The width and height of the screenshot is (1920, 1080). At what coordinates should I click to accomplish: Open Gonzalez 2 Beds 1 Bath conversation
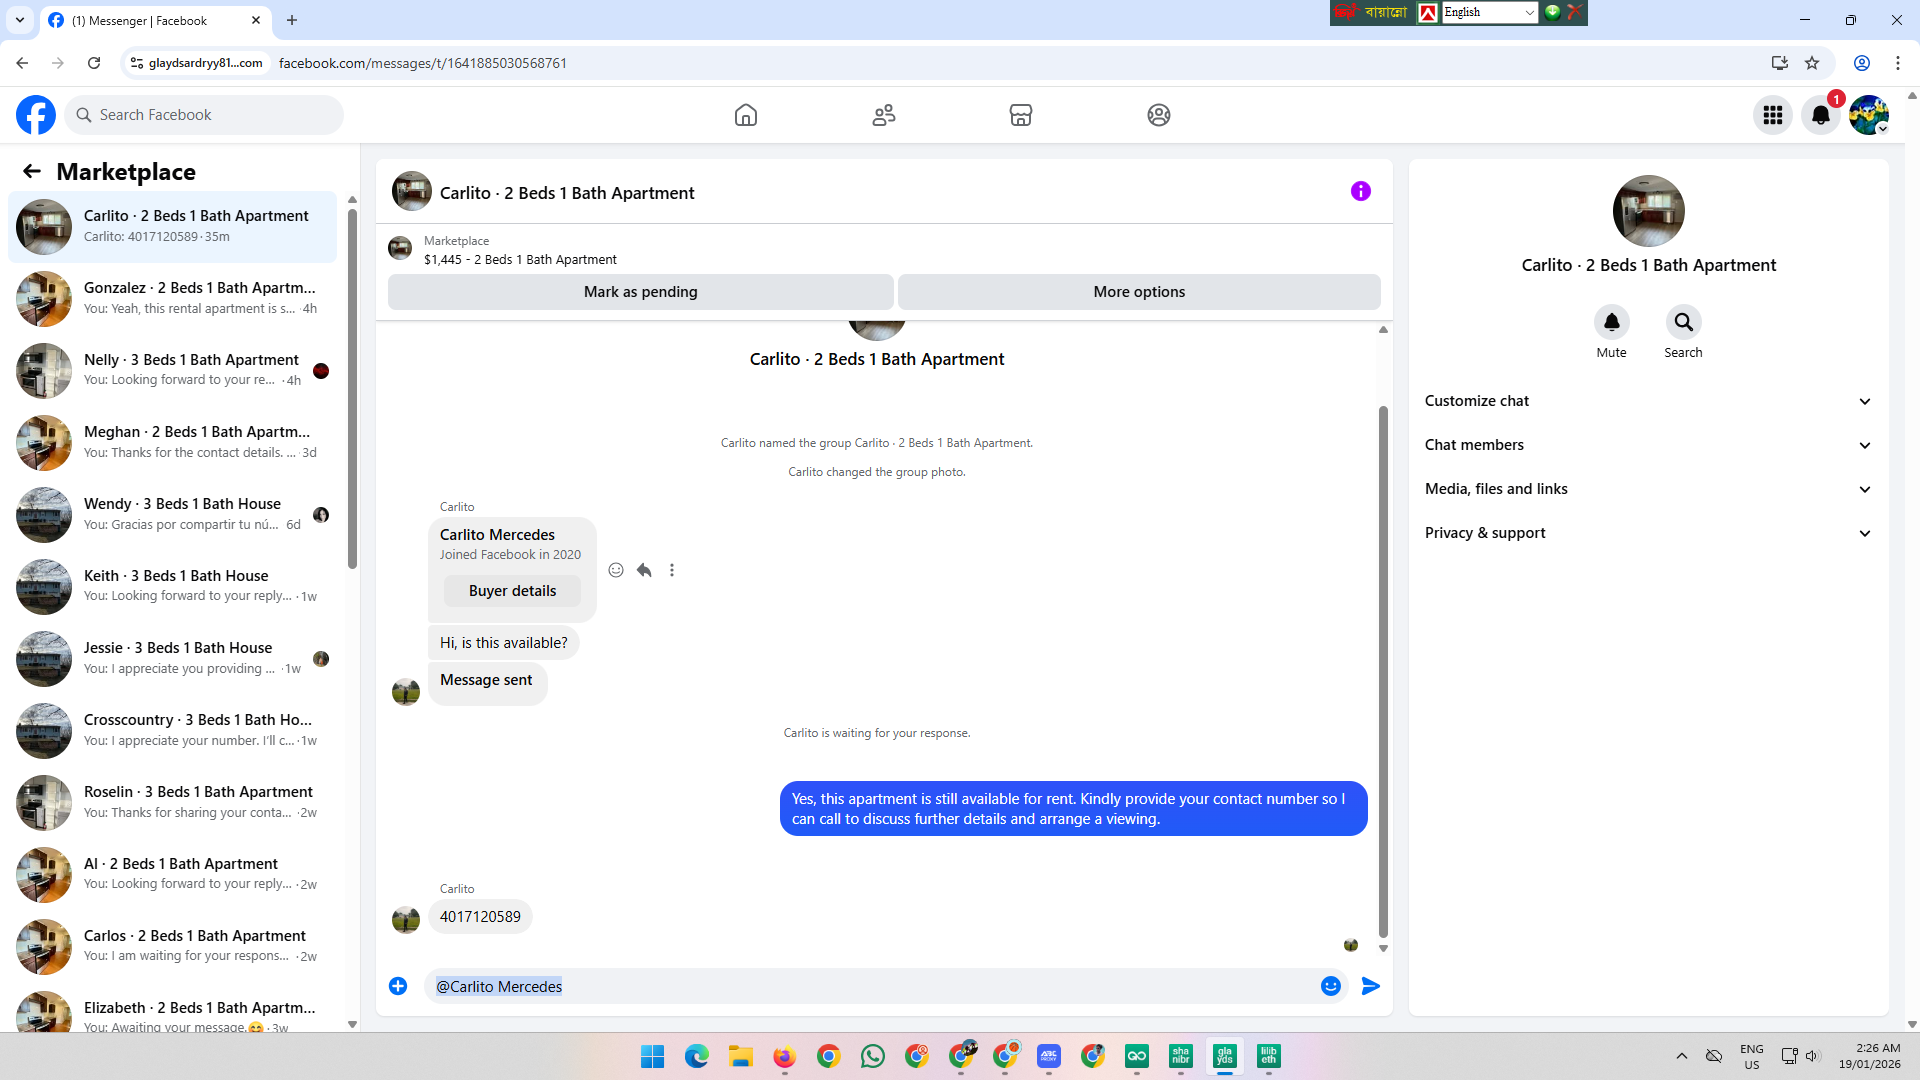point(172,298)
